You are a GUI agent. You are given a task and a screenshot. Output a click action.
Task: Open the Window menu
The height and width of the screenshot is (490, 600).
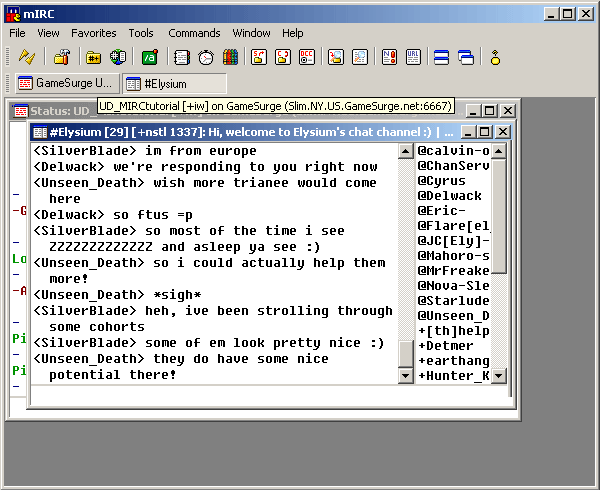(x=251, y=33)
